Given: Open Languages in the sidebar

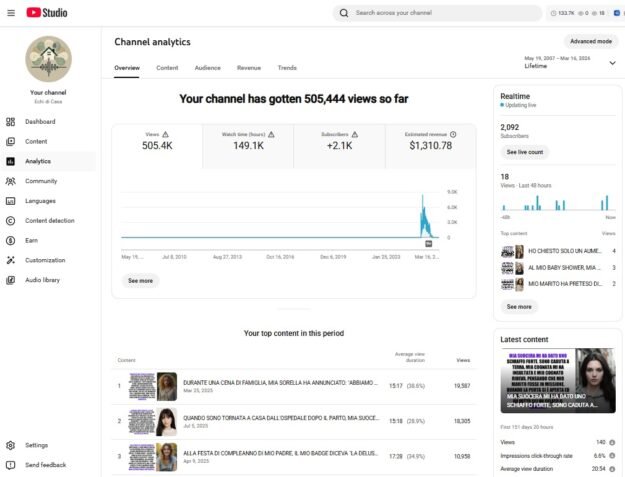Looking at the screenshot, I should [40, 201].
